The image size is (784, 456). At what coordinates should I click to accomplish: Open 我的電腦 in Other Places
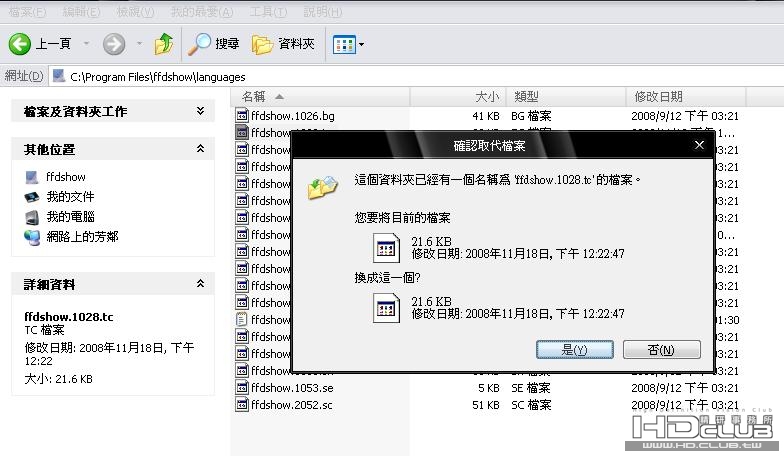(70, 216)
